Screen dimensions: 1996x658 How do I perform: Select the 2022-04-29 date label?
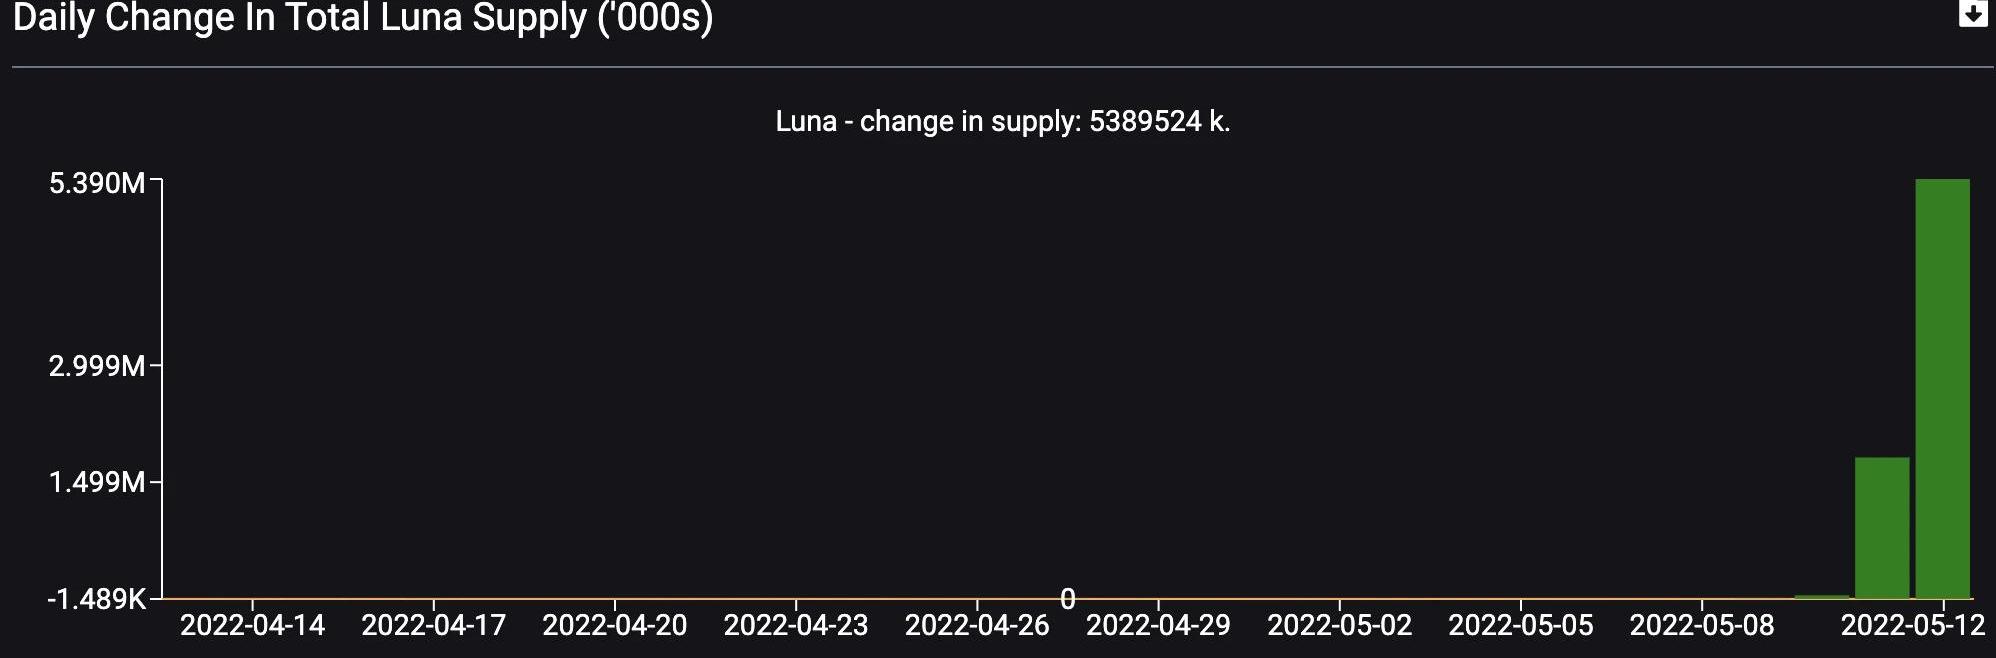click(x=1158, y=626)
